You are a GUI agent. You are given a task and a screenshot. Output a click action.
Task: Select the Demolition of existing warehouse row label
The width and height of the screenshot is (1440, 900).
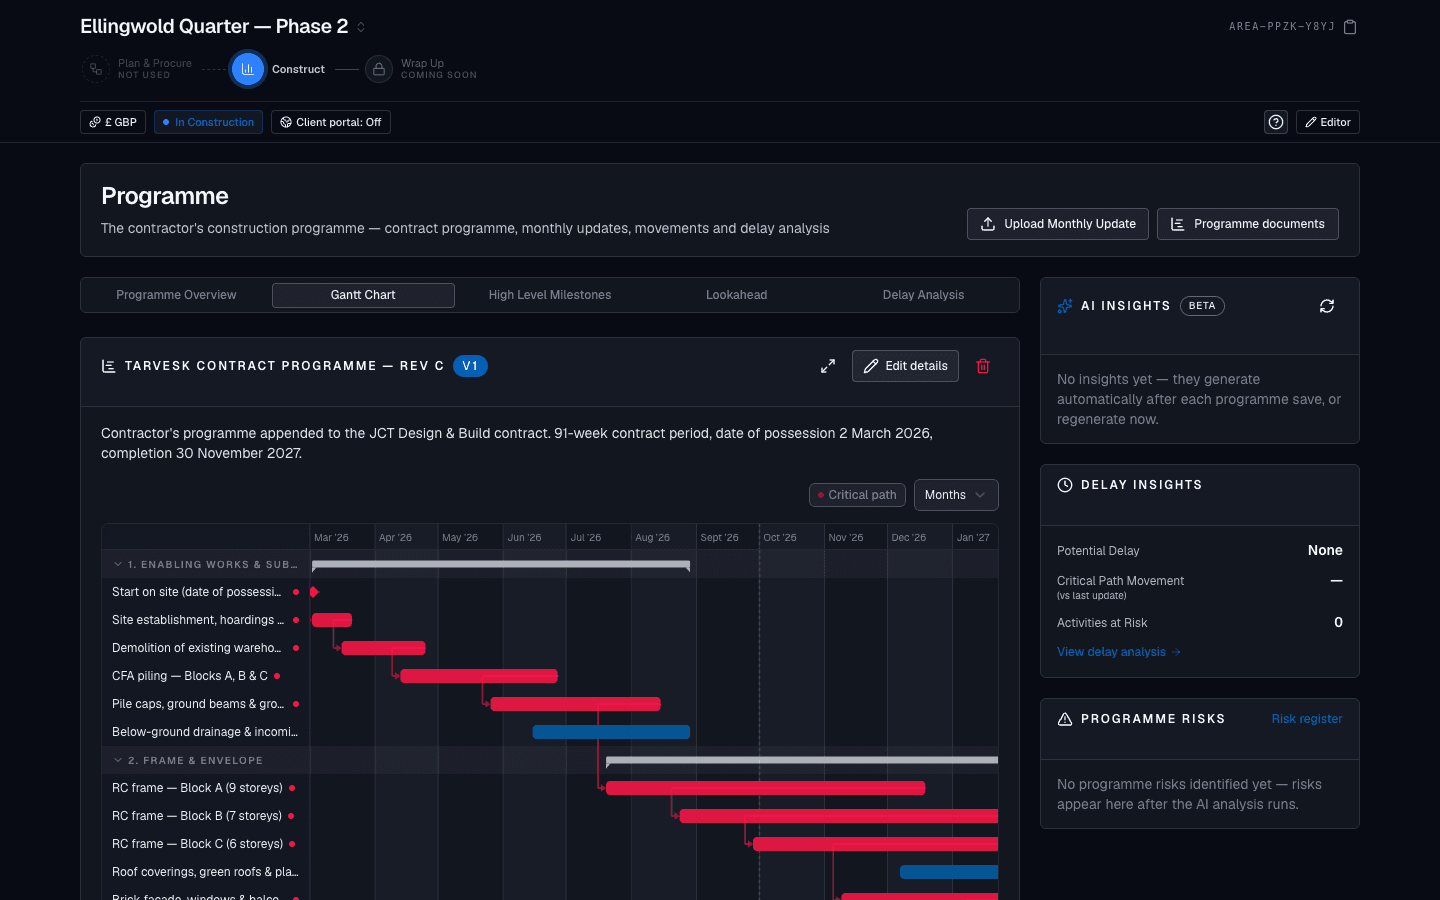(x=196, y=648)
